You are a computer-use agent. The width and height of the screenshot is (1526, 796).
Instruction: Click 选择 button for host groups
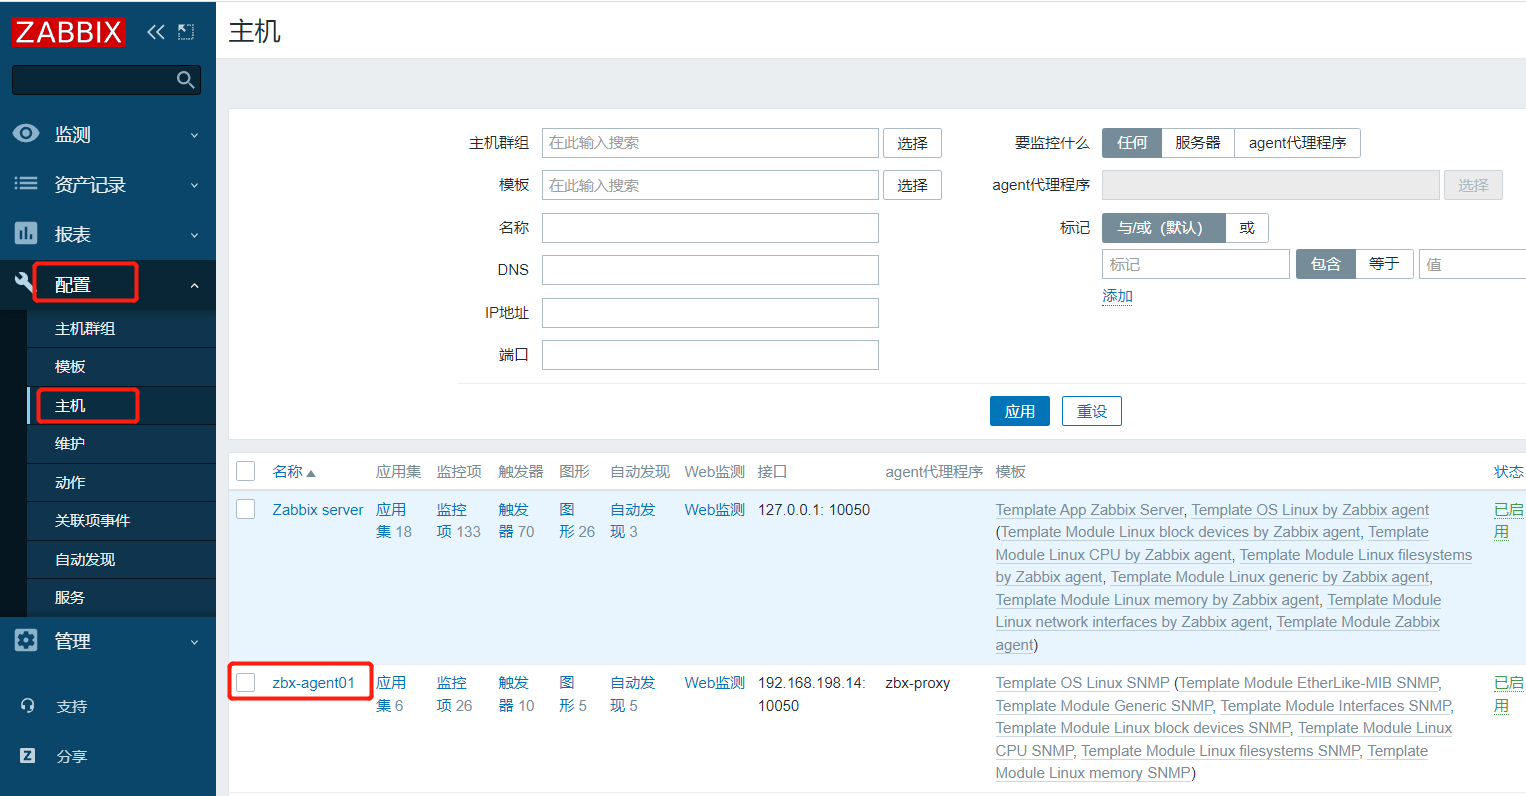click(912, 143)
